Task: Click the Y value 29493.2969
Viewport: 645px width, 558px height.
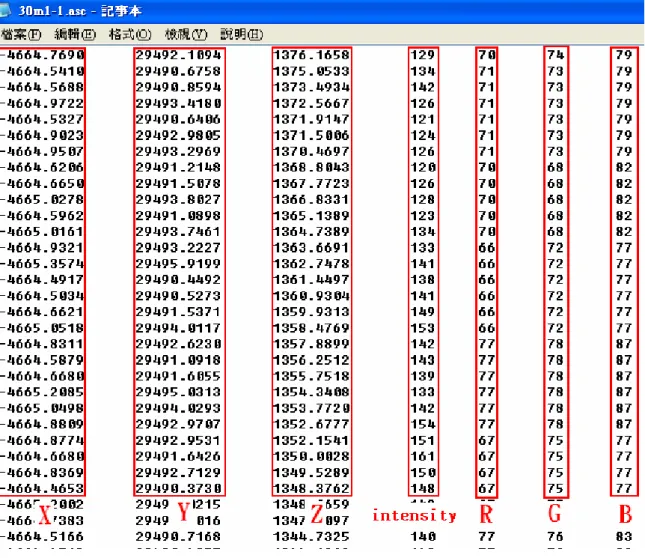Action: [179, 151]
